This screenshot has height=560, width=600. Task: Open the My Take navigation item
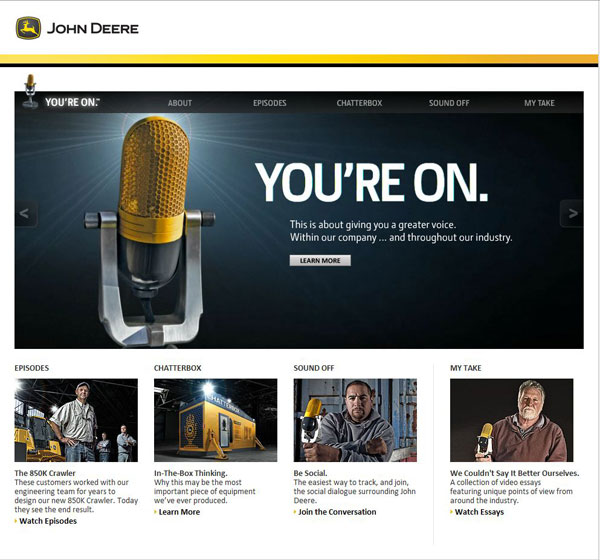[539, 103]
